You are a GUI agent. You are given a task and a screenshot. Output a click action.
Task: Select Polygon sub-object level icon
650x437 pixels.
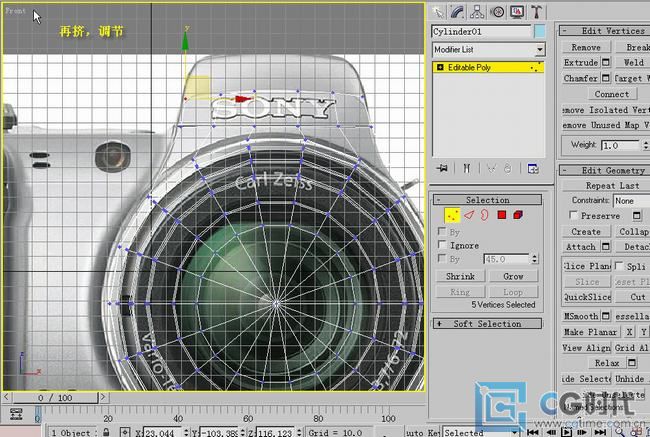tap(502, 215)
